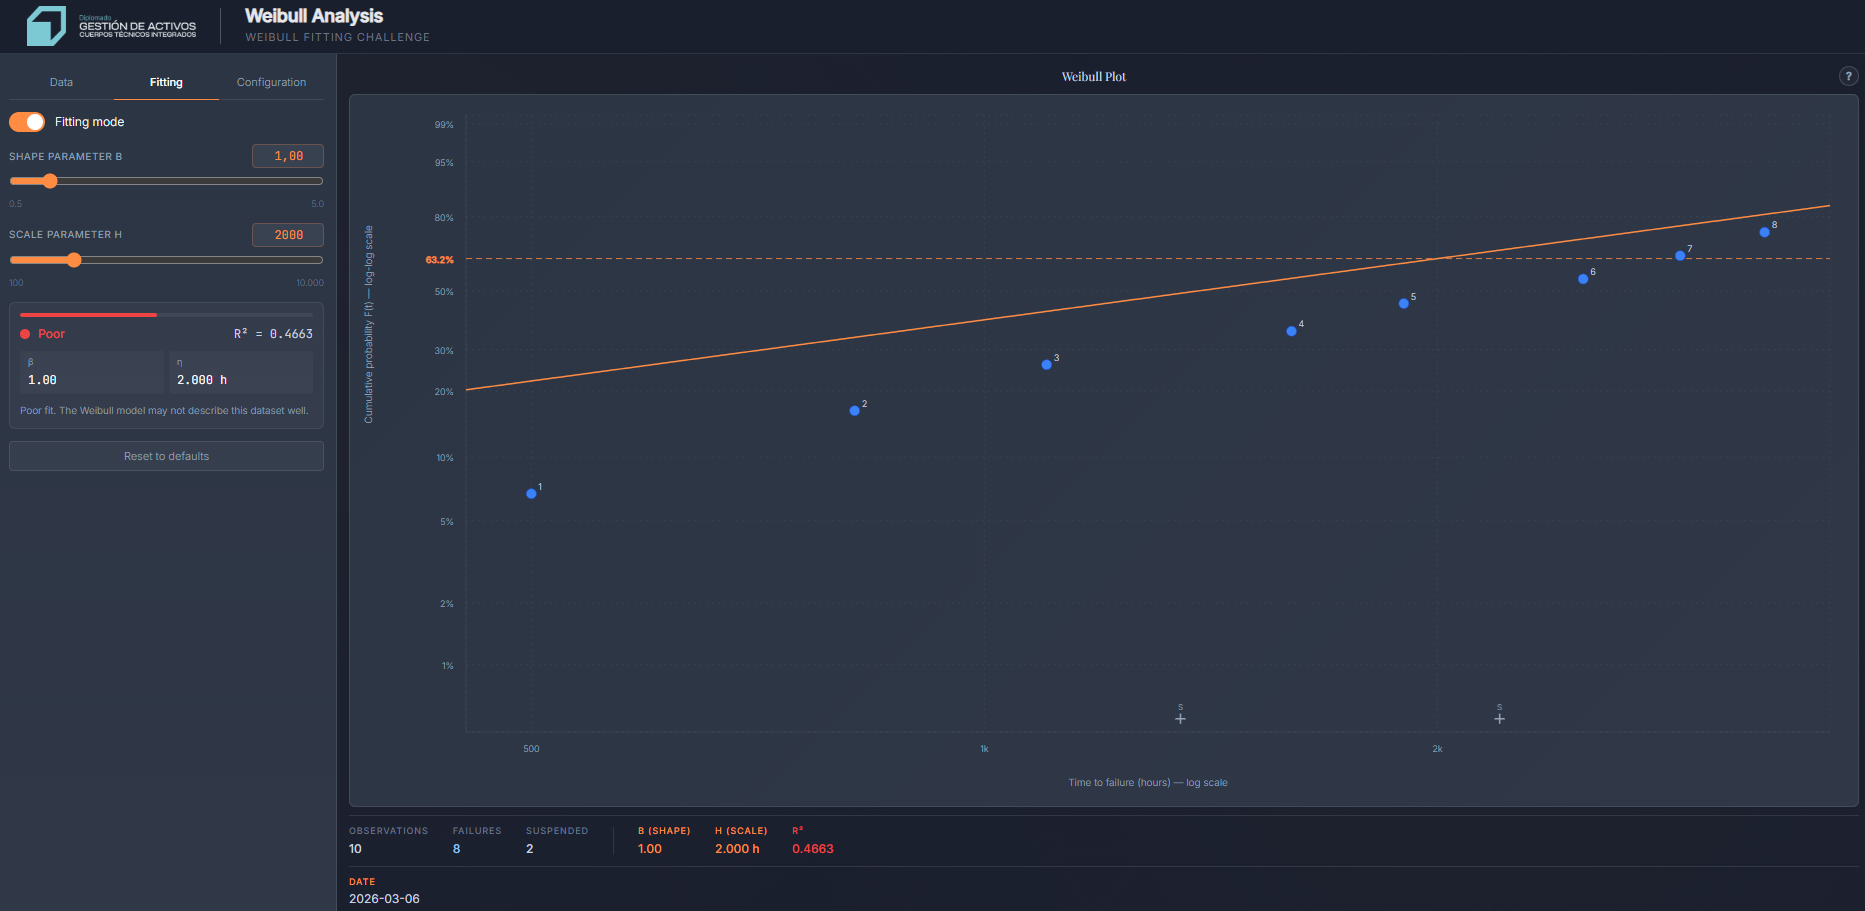Viewport: 1865px width, 911px height.
Task: Switch to the Data tab
Action: (x=61, y=82)
